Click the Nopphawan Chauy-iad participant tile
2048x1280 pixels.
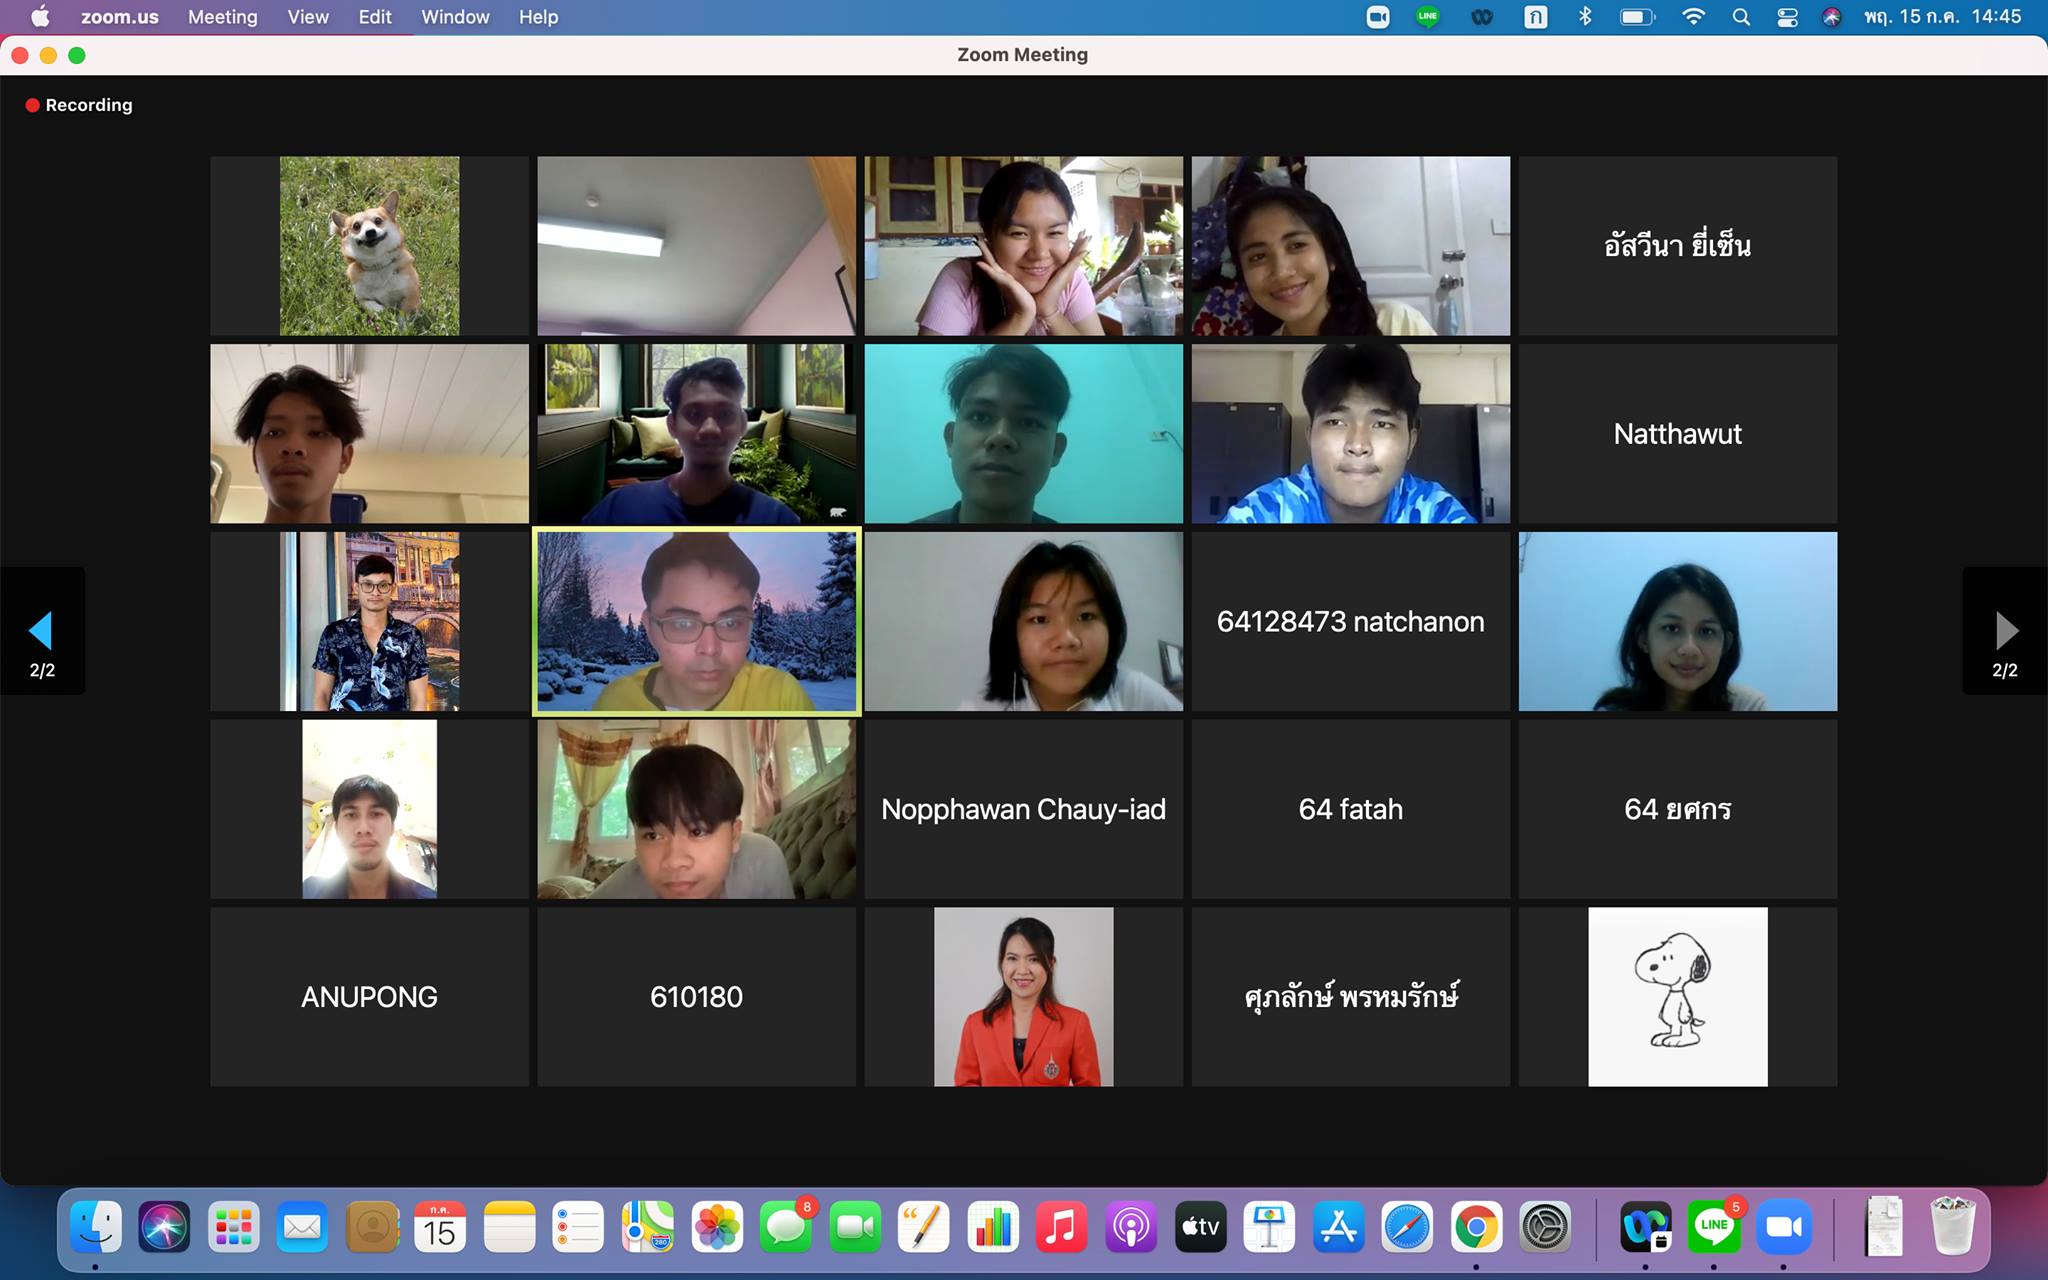(x=1023, y=809)
